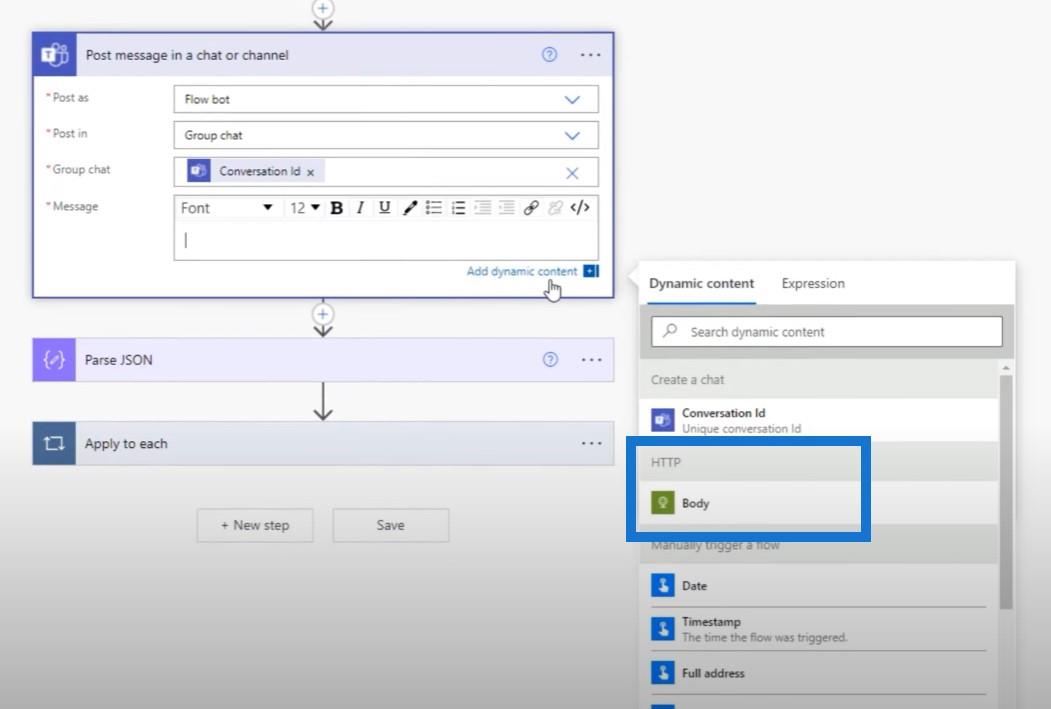The height and width of the screenshot is (709, 1051).
Task: Click the Parse JSON braces icon
Action: (x=54, y=360)
